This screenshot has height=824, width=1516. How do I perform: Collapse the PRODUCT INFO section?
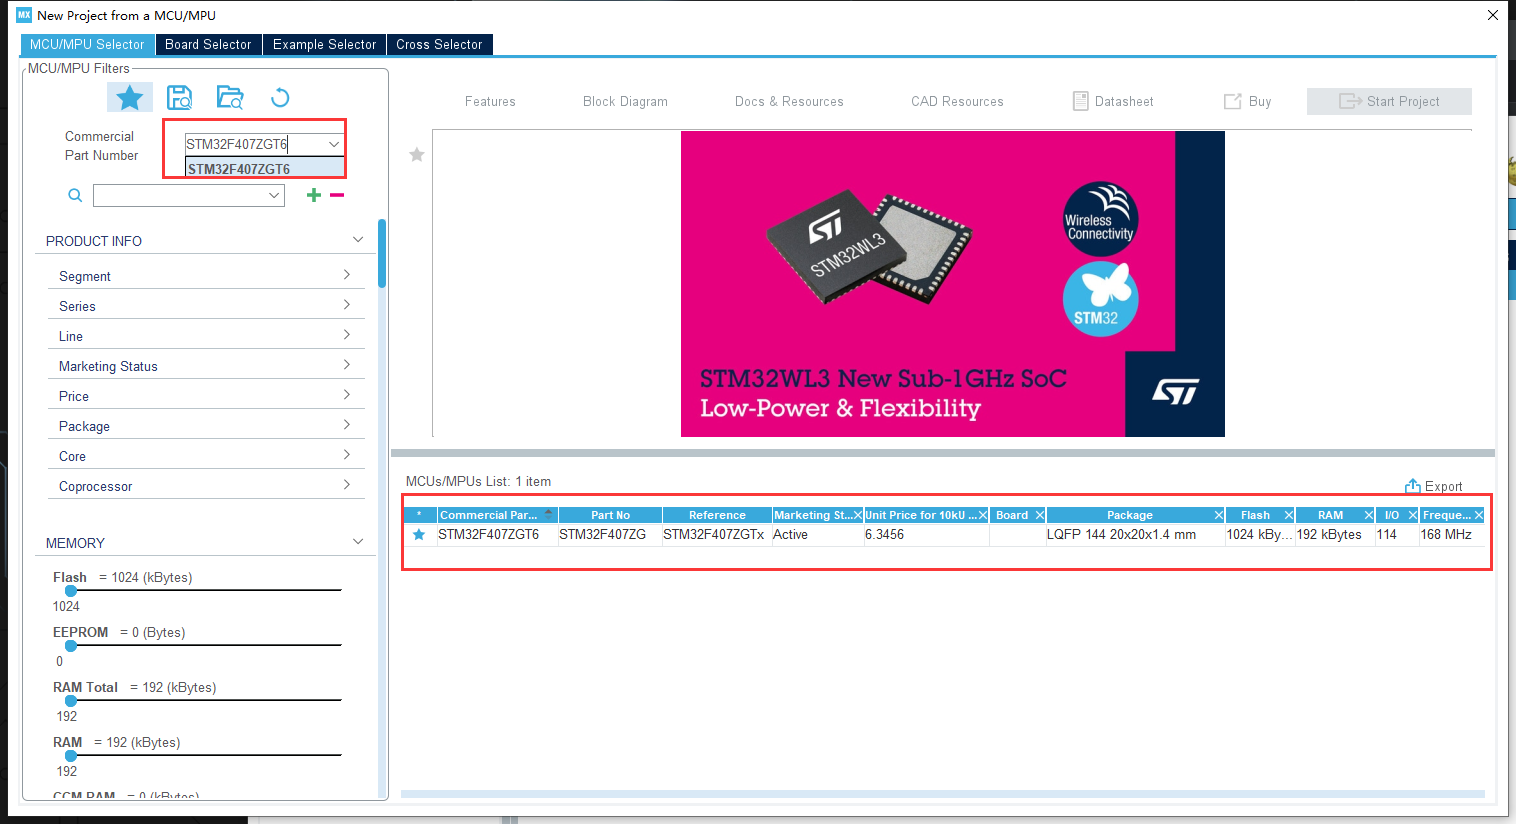click(x=358, y=240)
